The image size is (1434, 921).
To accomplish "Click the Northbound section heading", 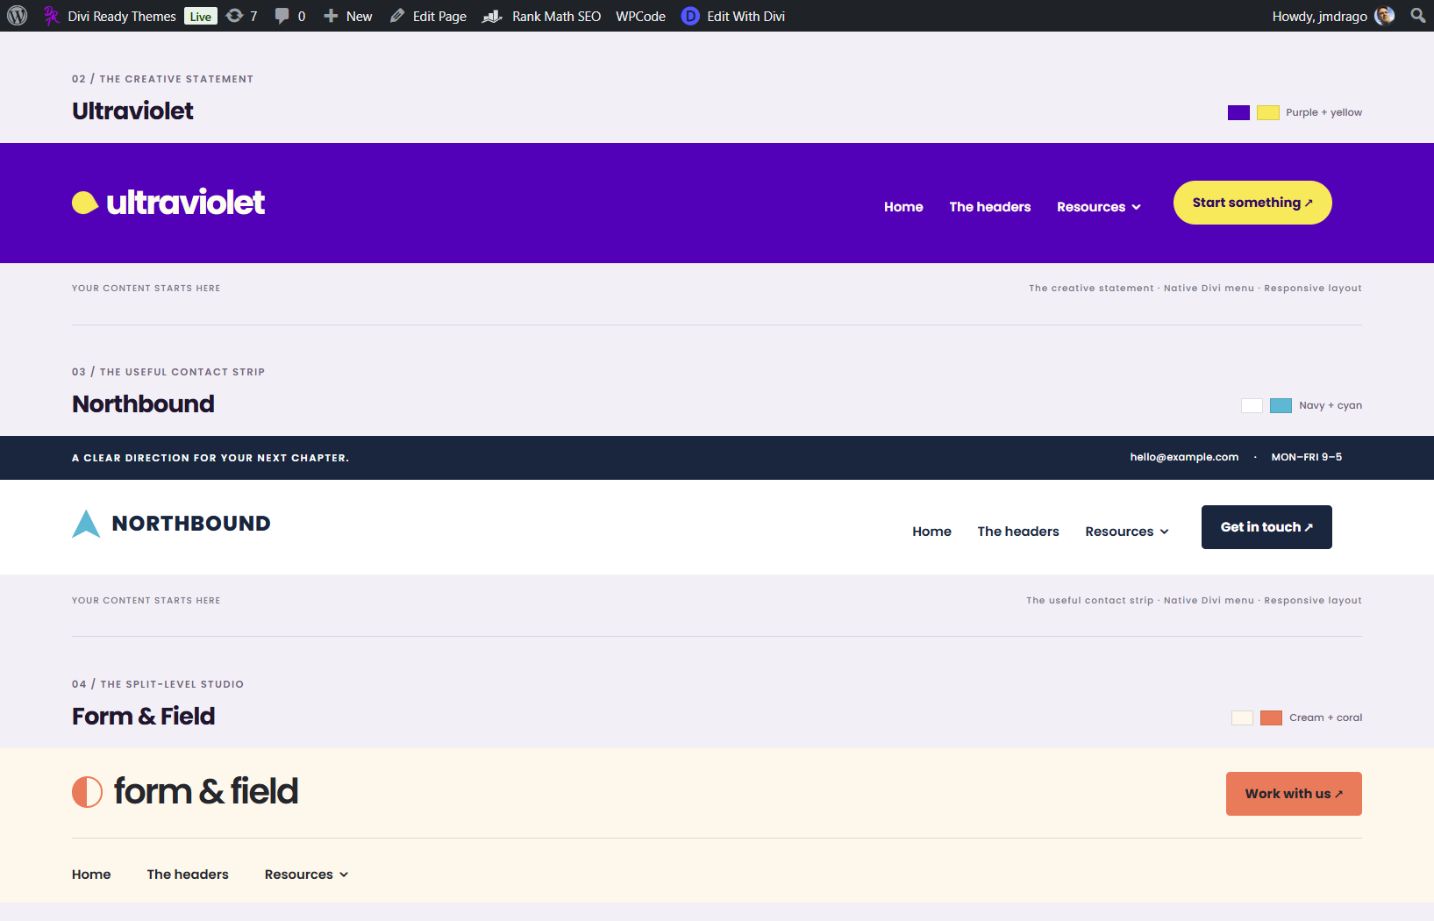I will pyautogui.click(x=143, y=404).
